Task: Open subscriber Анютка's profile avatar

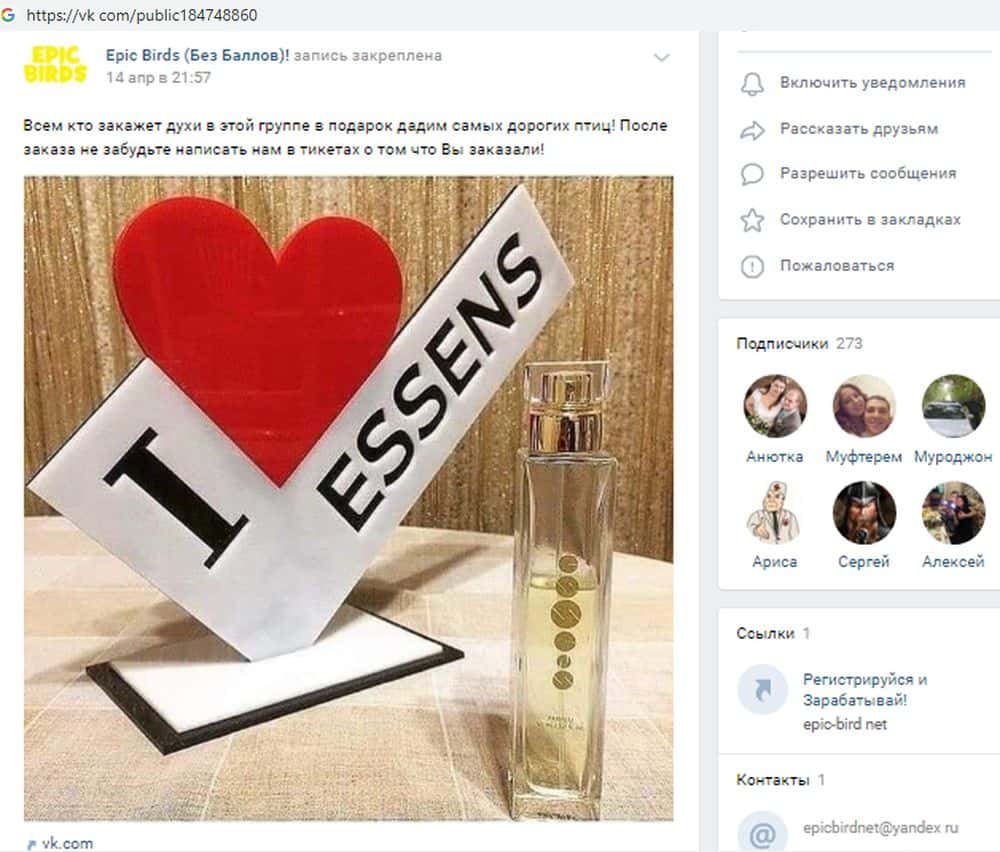Action: tap(775, 406)
